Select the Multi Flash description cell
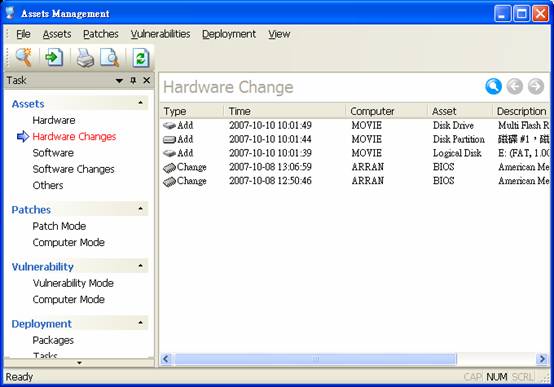Screen dimensions: 554x387 [x=524, y=125]
